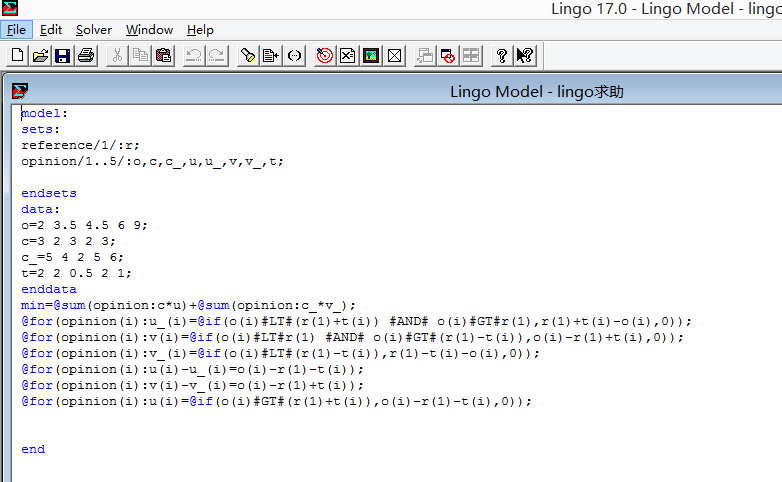
Task: Cut selection with the scissors icon
Action: pyautogui.click(x=117, y=55)
